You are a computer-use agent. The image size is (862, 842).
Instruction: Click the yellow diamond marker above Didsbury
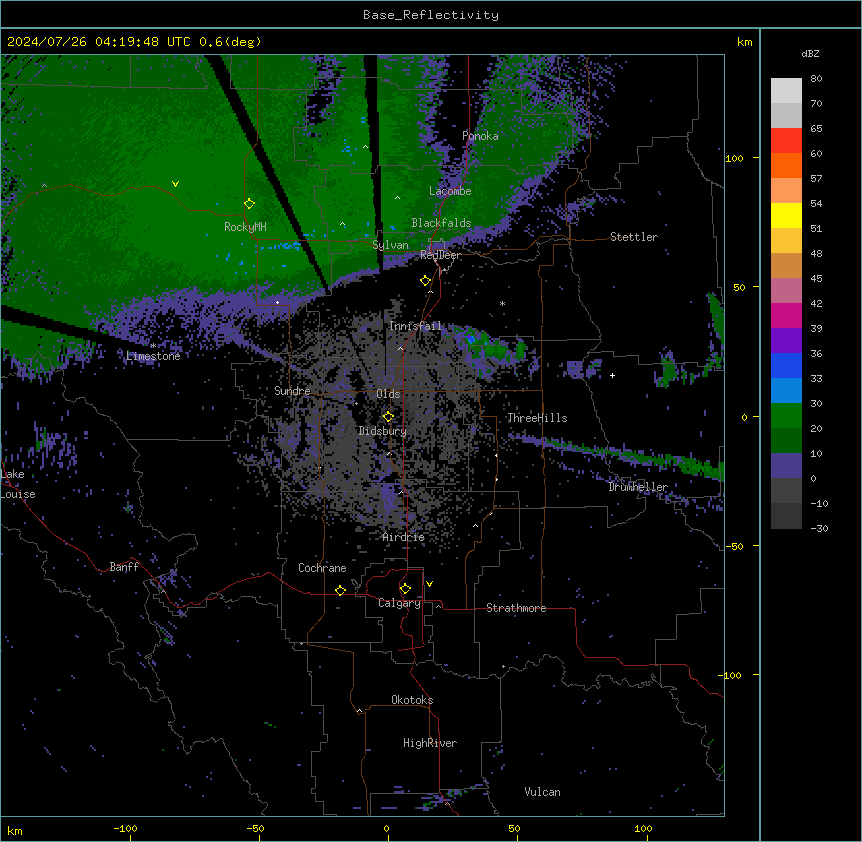pos(388,417)
